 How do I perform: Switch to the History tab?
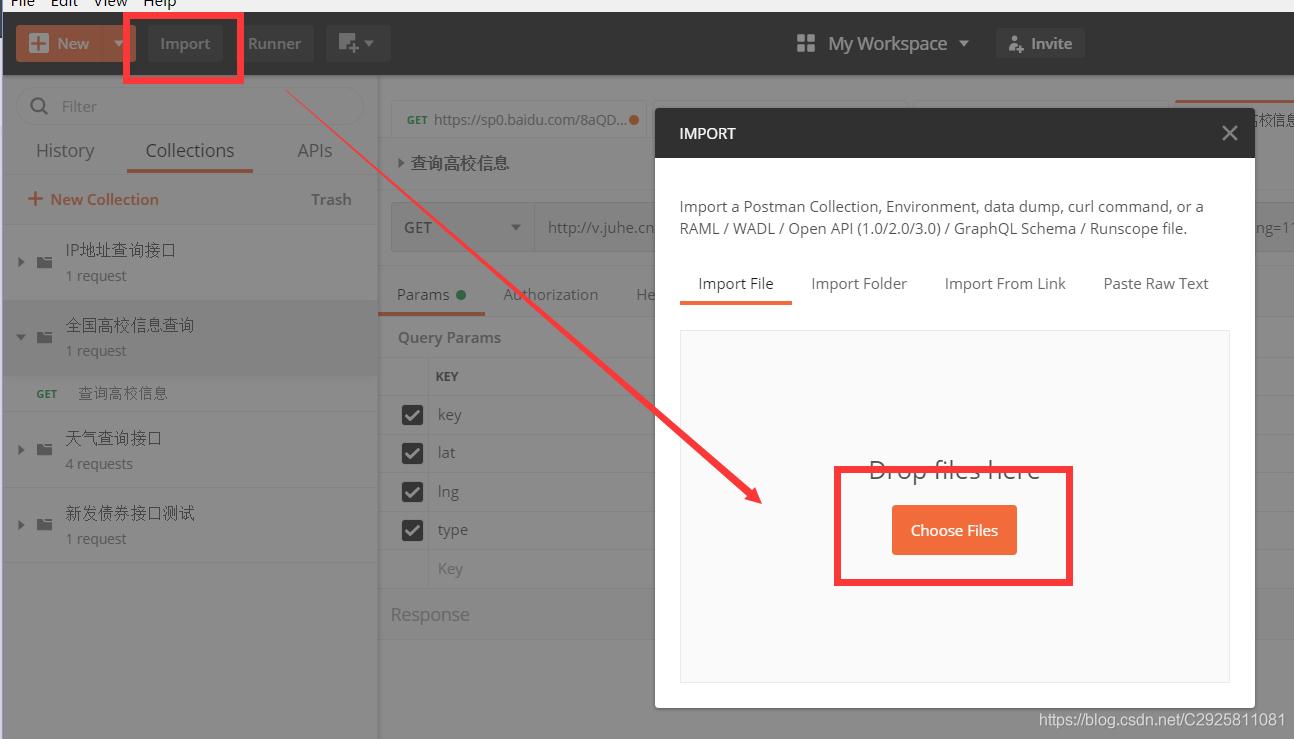pyautogui.click(x=65, y=151)
